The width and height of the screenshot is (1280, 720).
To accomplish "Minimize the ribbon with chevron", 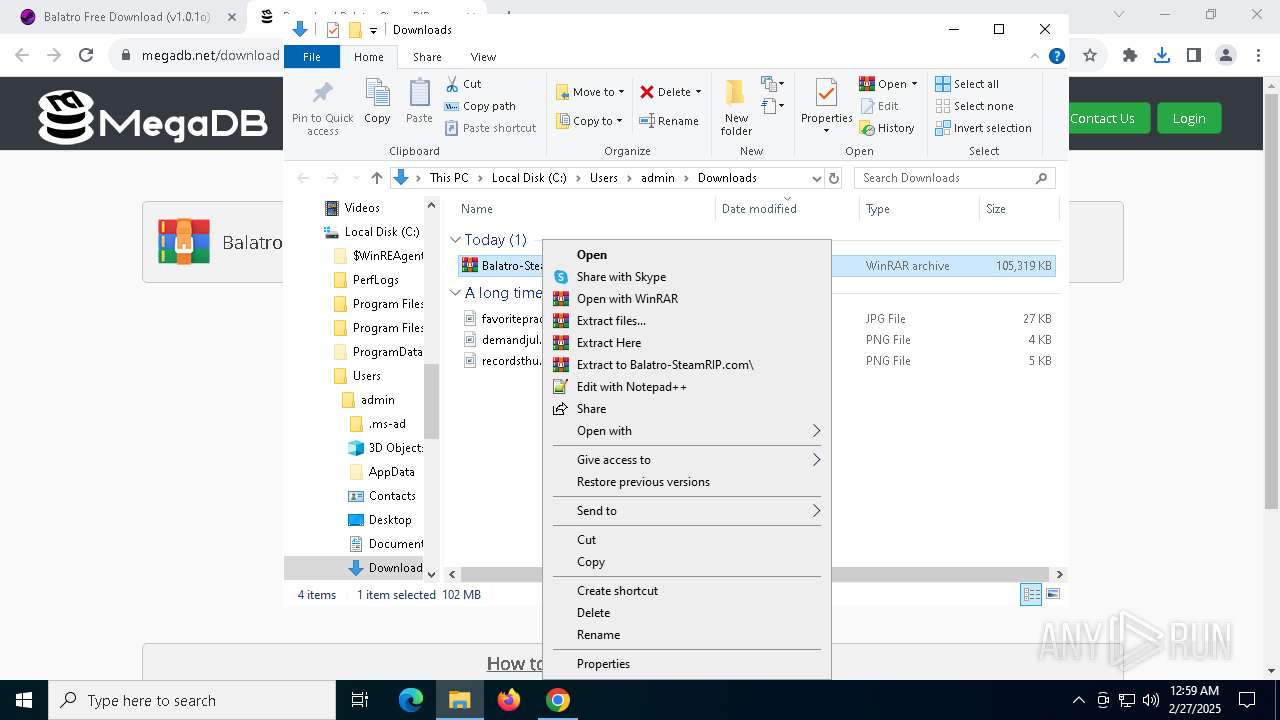I will pos(1035,57).
